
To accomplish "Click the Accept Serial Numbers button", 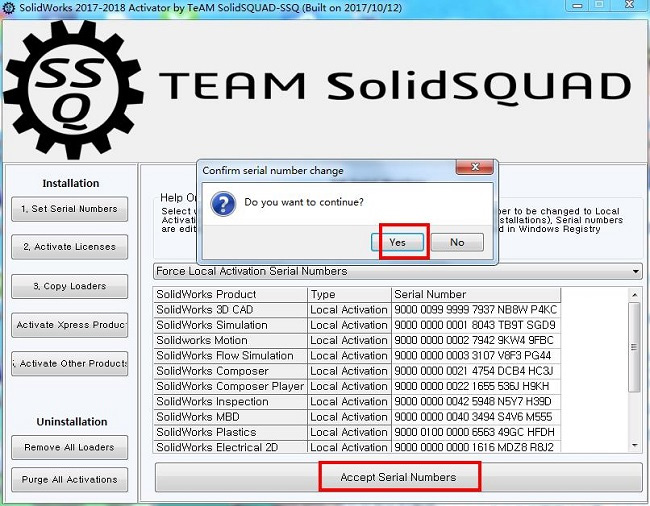I will pyautogui.click(x=398, y=477).
